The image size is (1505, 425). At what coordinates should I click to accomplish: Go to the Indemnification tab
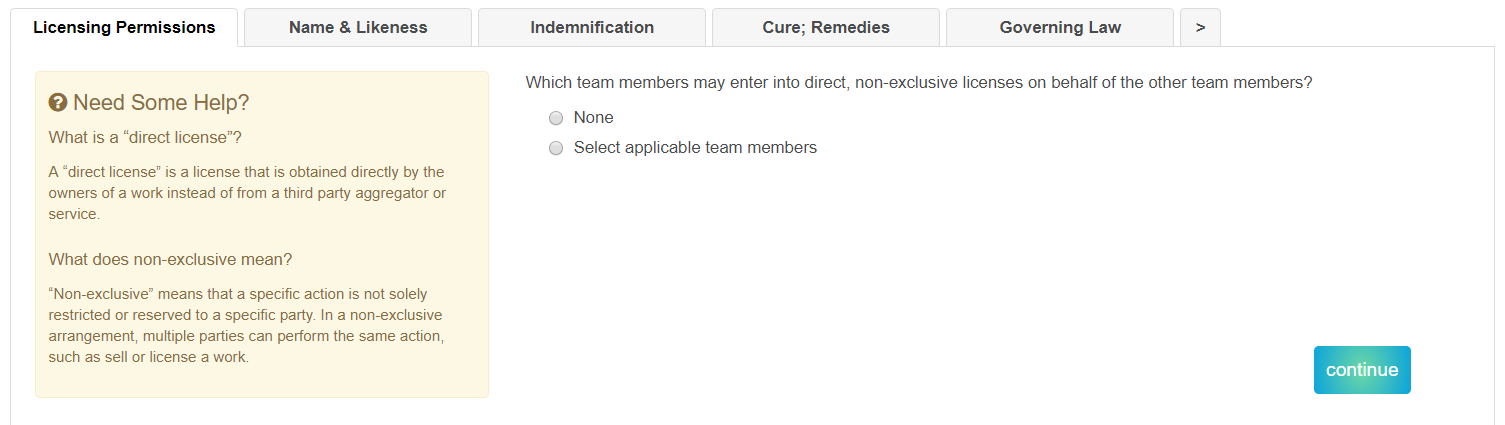[x=592, y=27]
